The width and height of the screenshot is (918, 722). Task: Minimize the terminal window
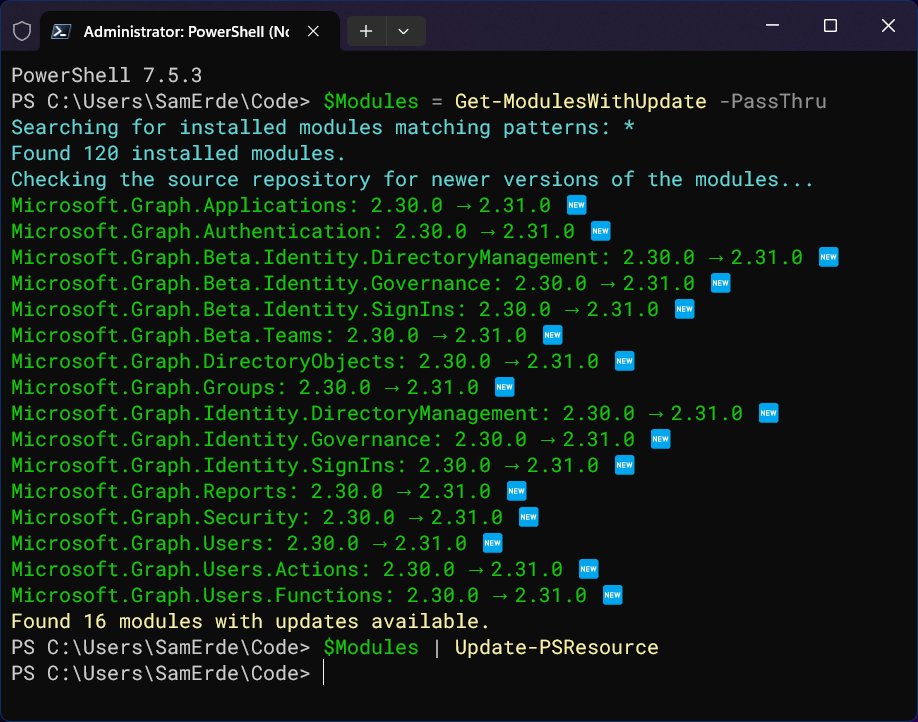click(x=772, y=25)
